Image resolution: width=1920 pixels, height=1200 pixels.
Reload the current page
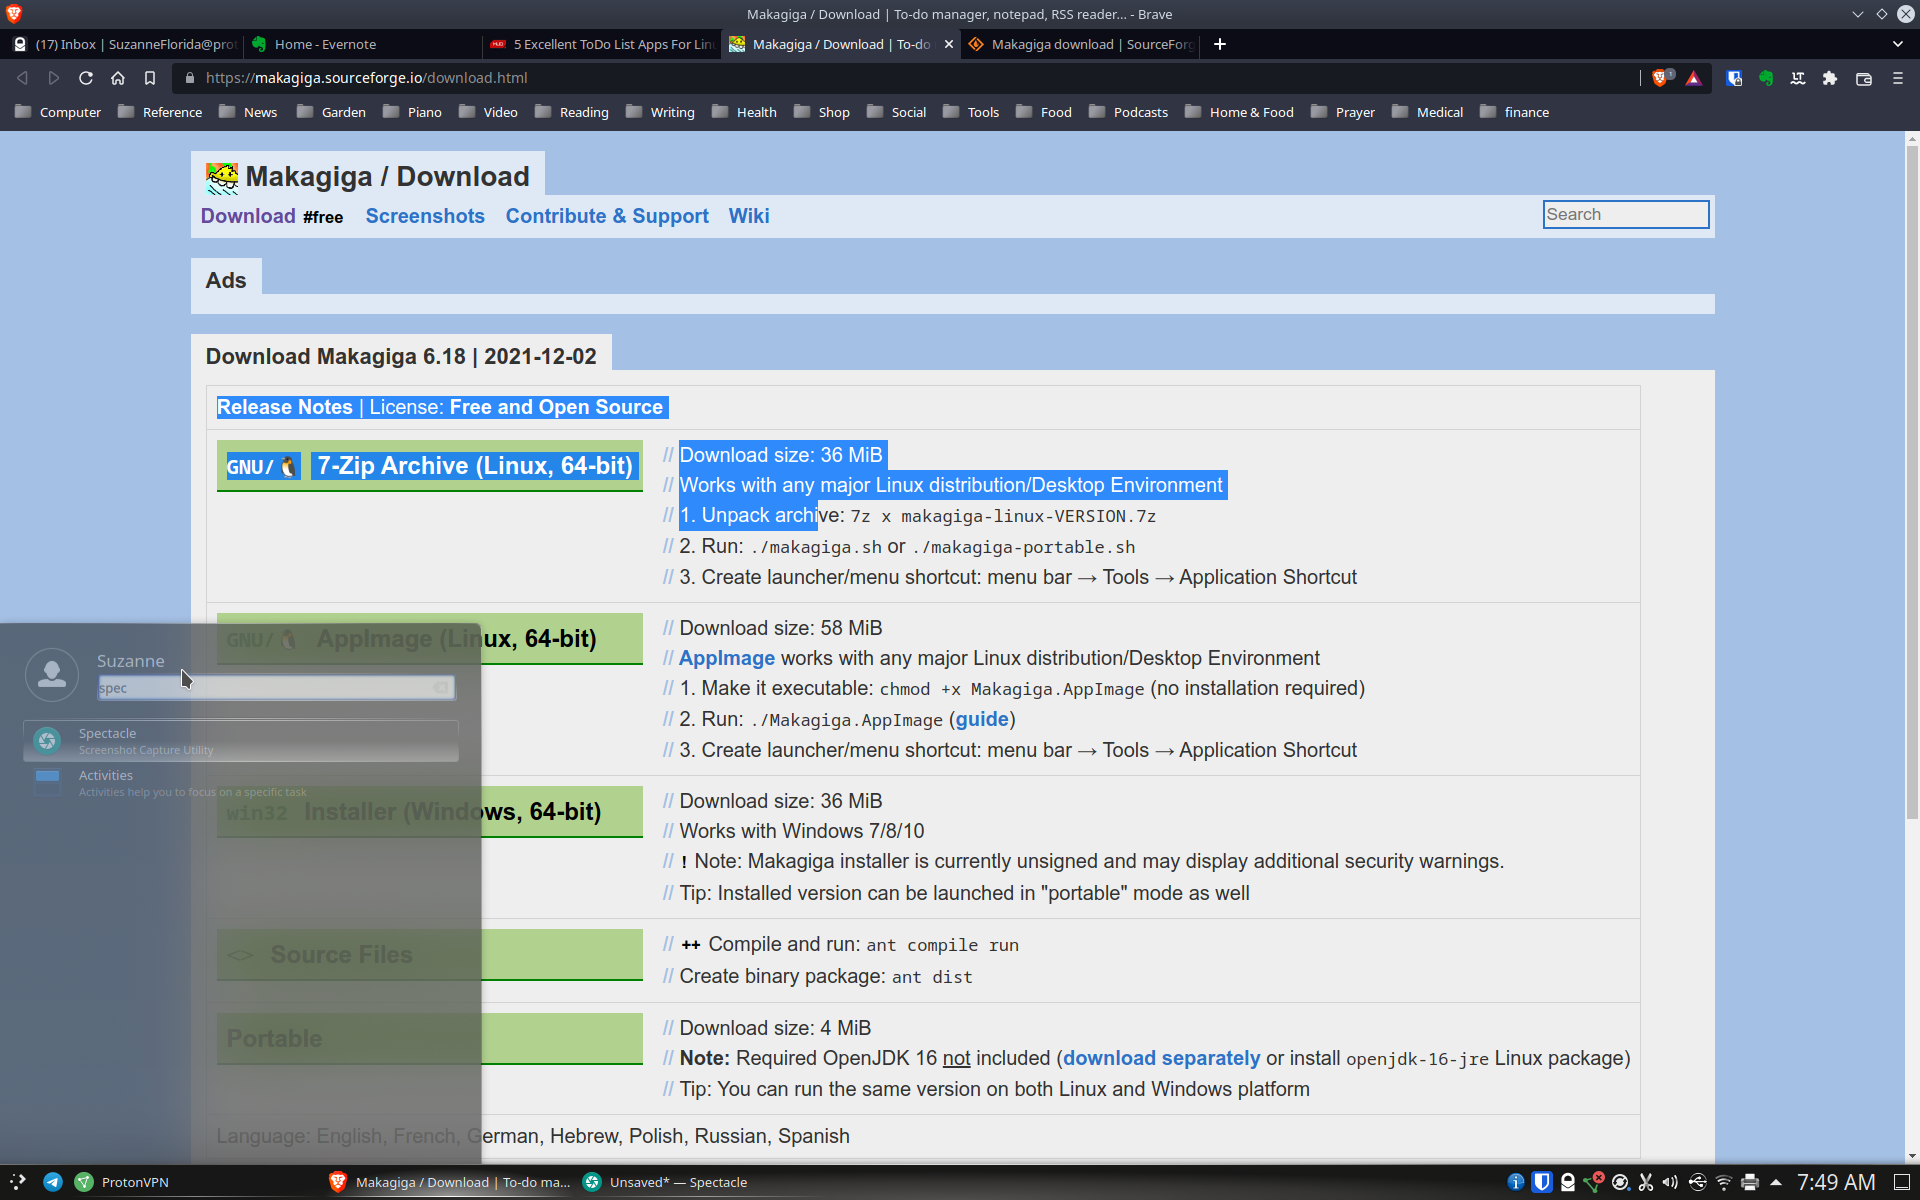pyautogui.click(x=86, y=78)
